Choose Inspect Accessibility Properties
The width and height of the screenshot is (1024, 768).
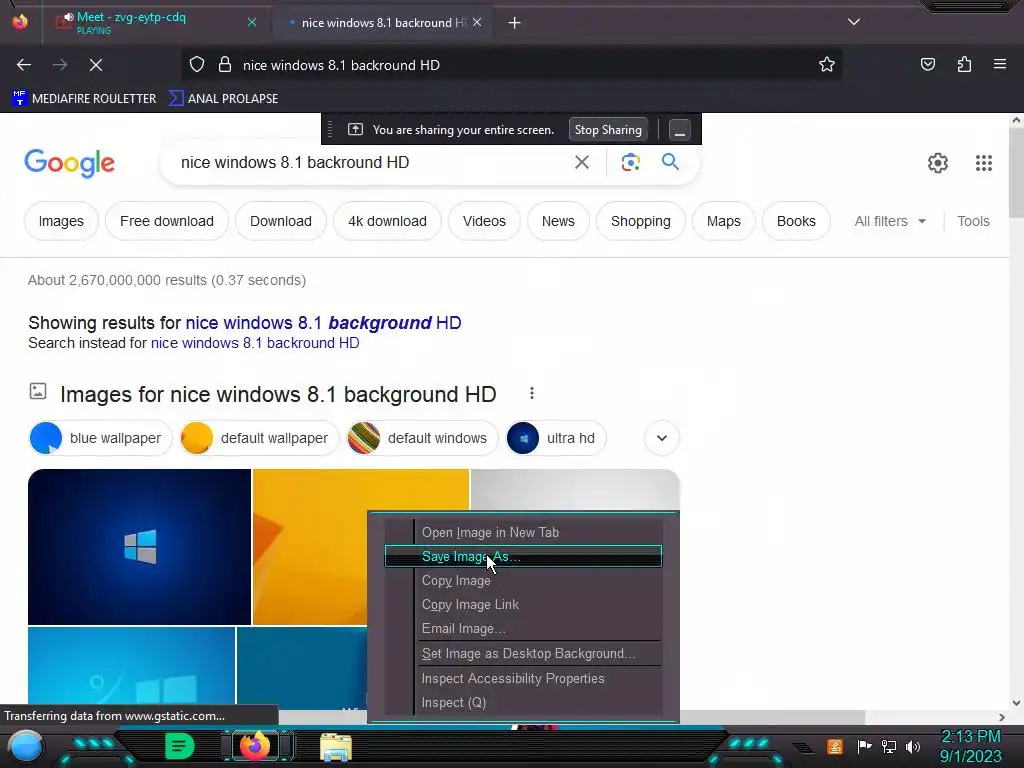point(523,679)
